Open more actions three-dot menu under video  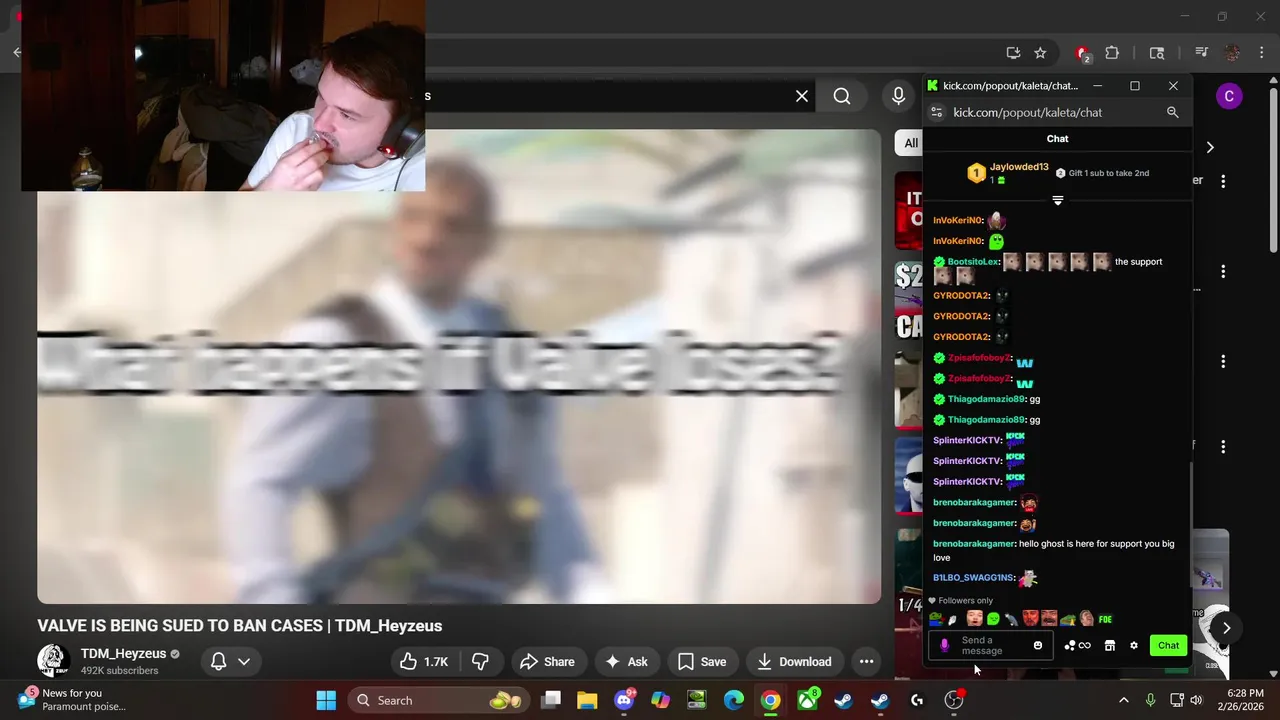click(x=867, y=661)
